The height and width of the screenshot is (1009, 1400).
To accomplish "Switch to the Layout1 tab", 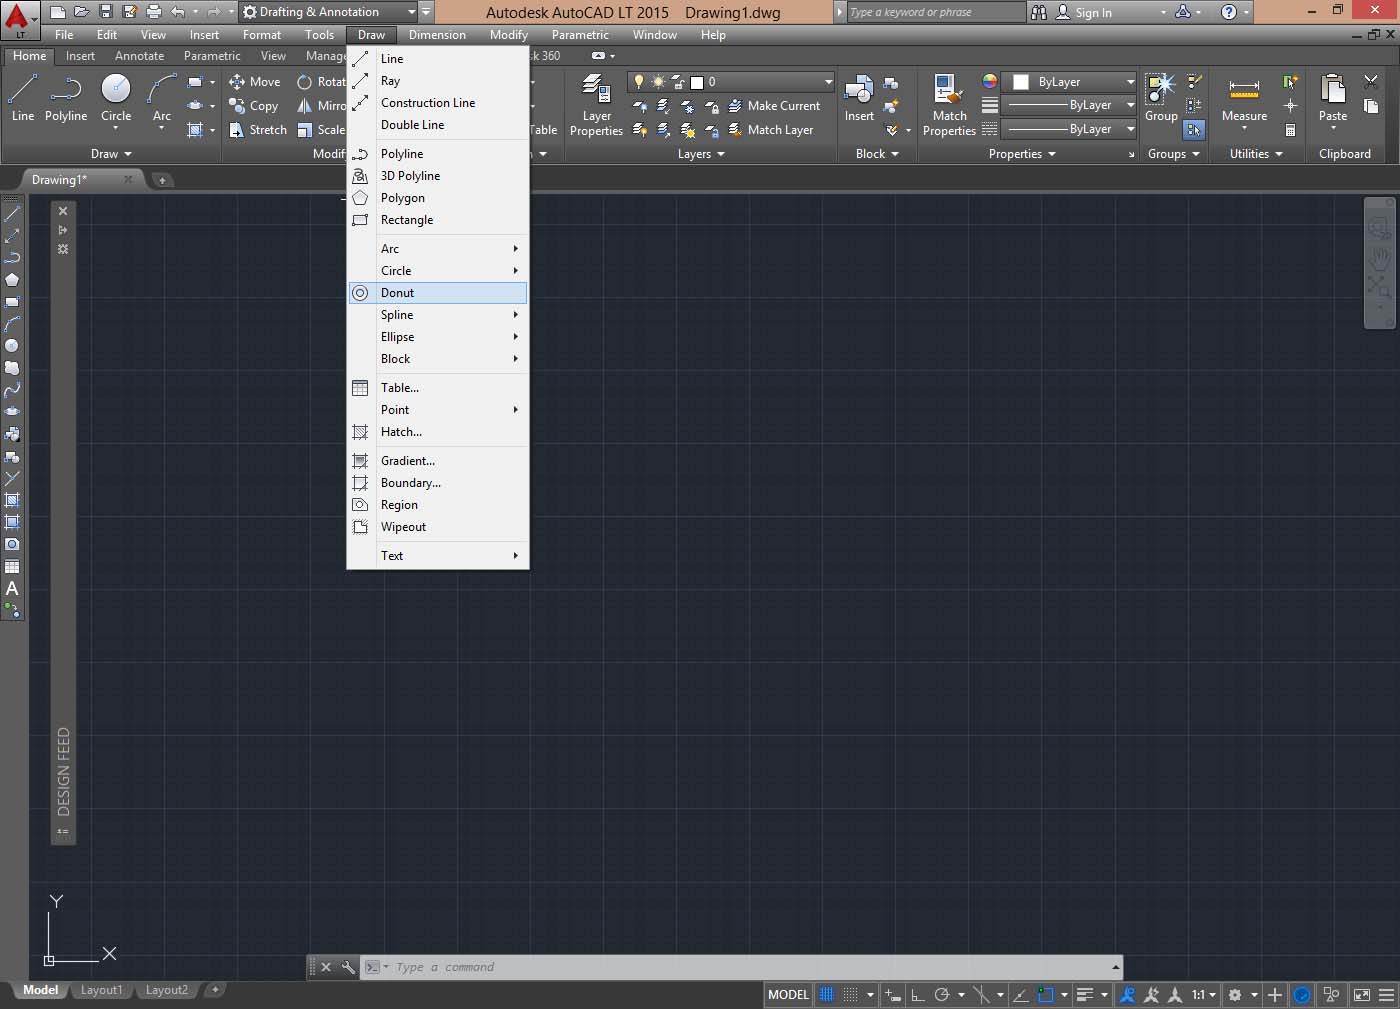I will point(101,990).
